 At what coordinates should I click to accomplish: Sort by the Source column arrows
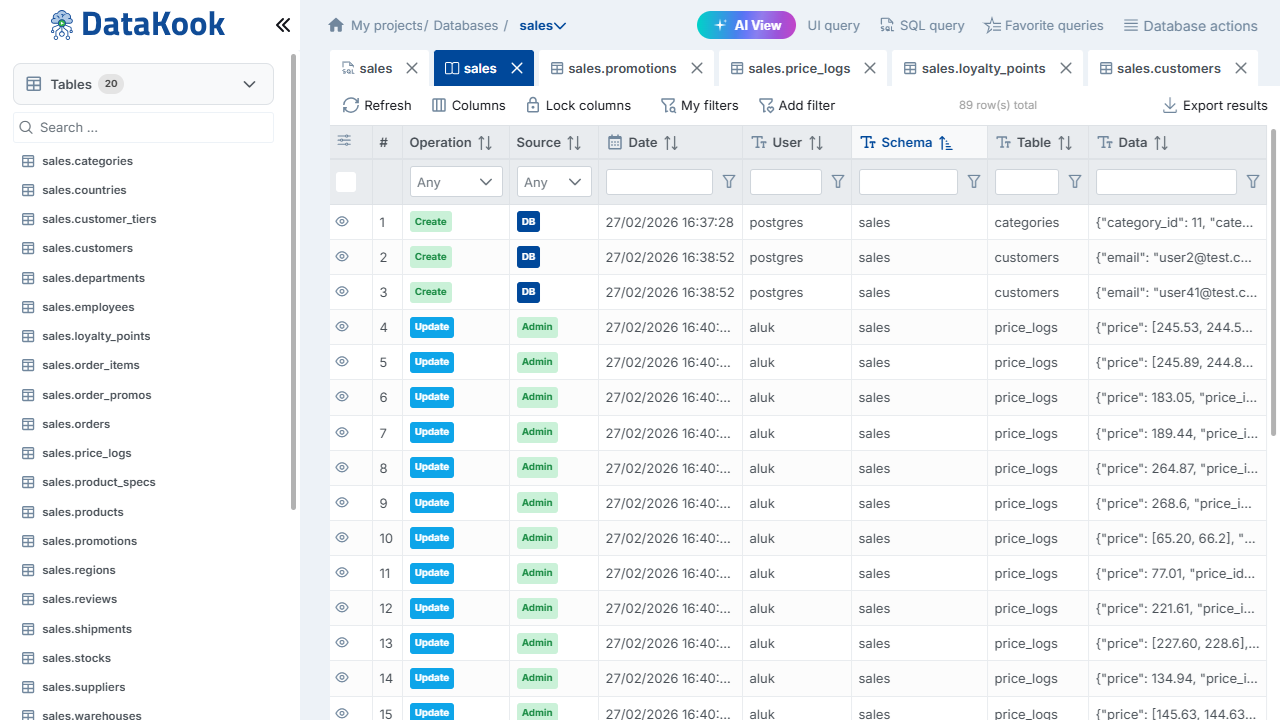click(x=574, y=143)
